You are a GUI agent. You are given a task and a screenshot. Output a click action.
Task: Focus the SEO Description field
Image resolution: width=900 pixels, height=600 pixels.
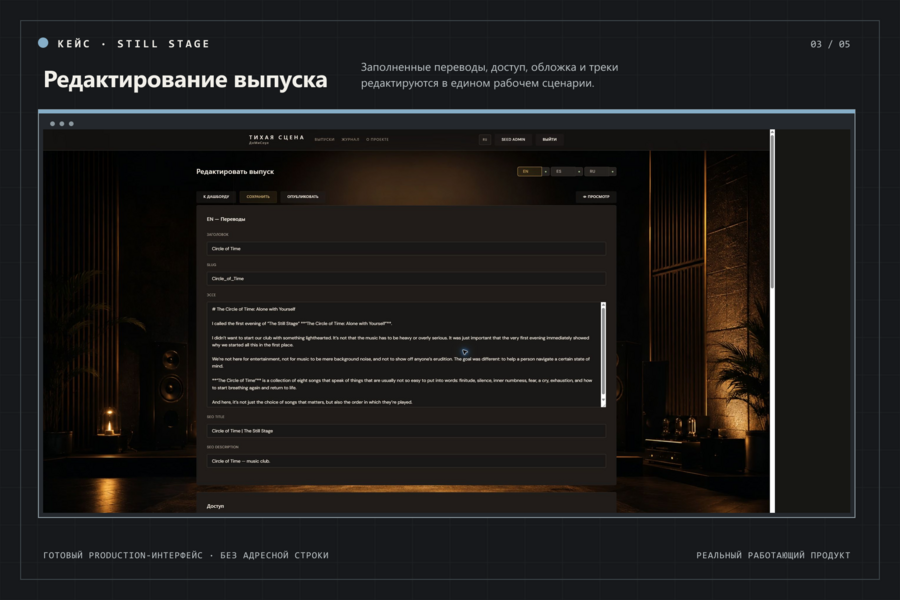[406, 461]
